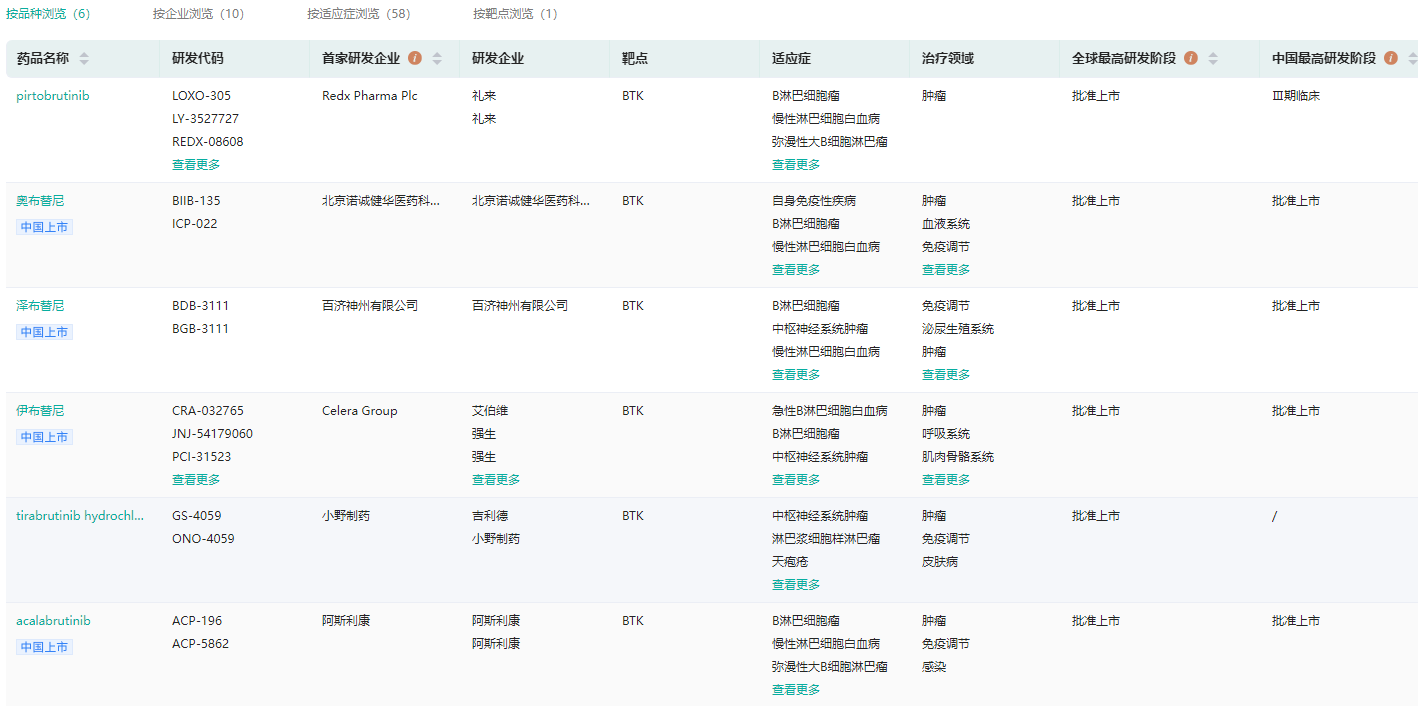1418x706 pixels.
Task: Expand more indications for acalabrutinib
Action: [796, 690]
